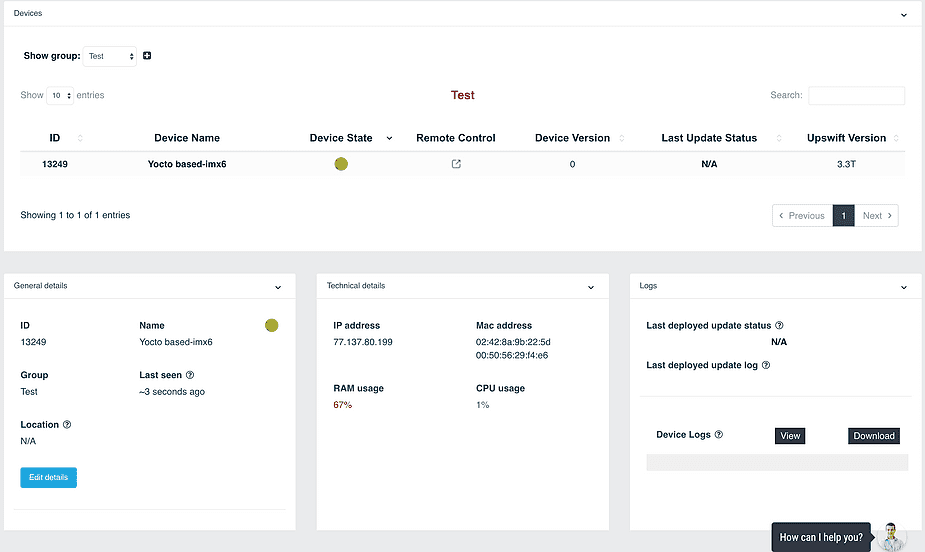Click RAM usage value 67%
The height and width of the screenshot is (552, 925).
pyautogui.click(x=343, y=405)
